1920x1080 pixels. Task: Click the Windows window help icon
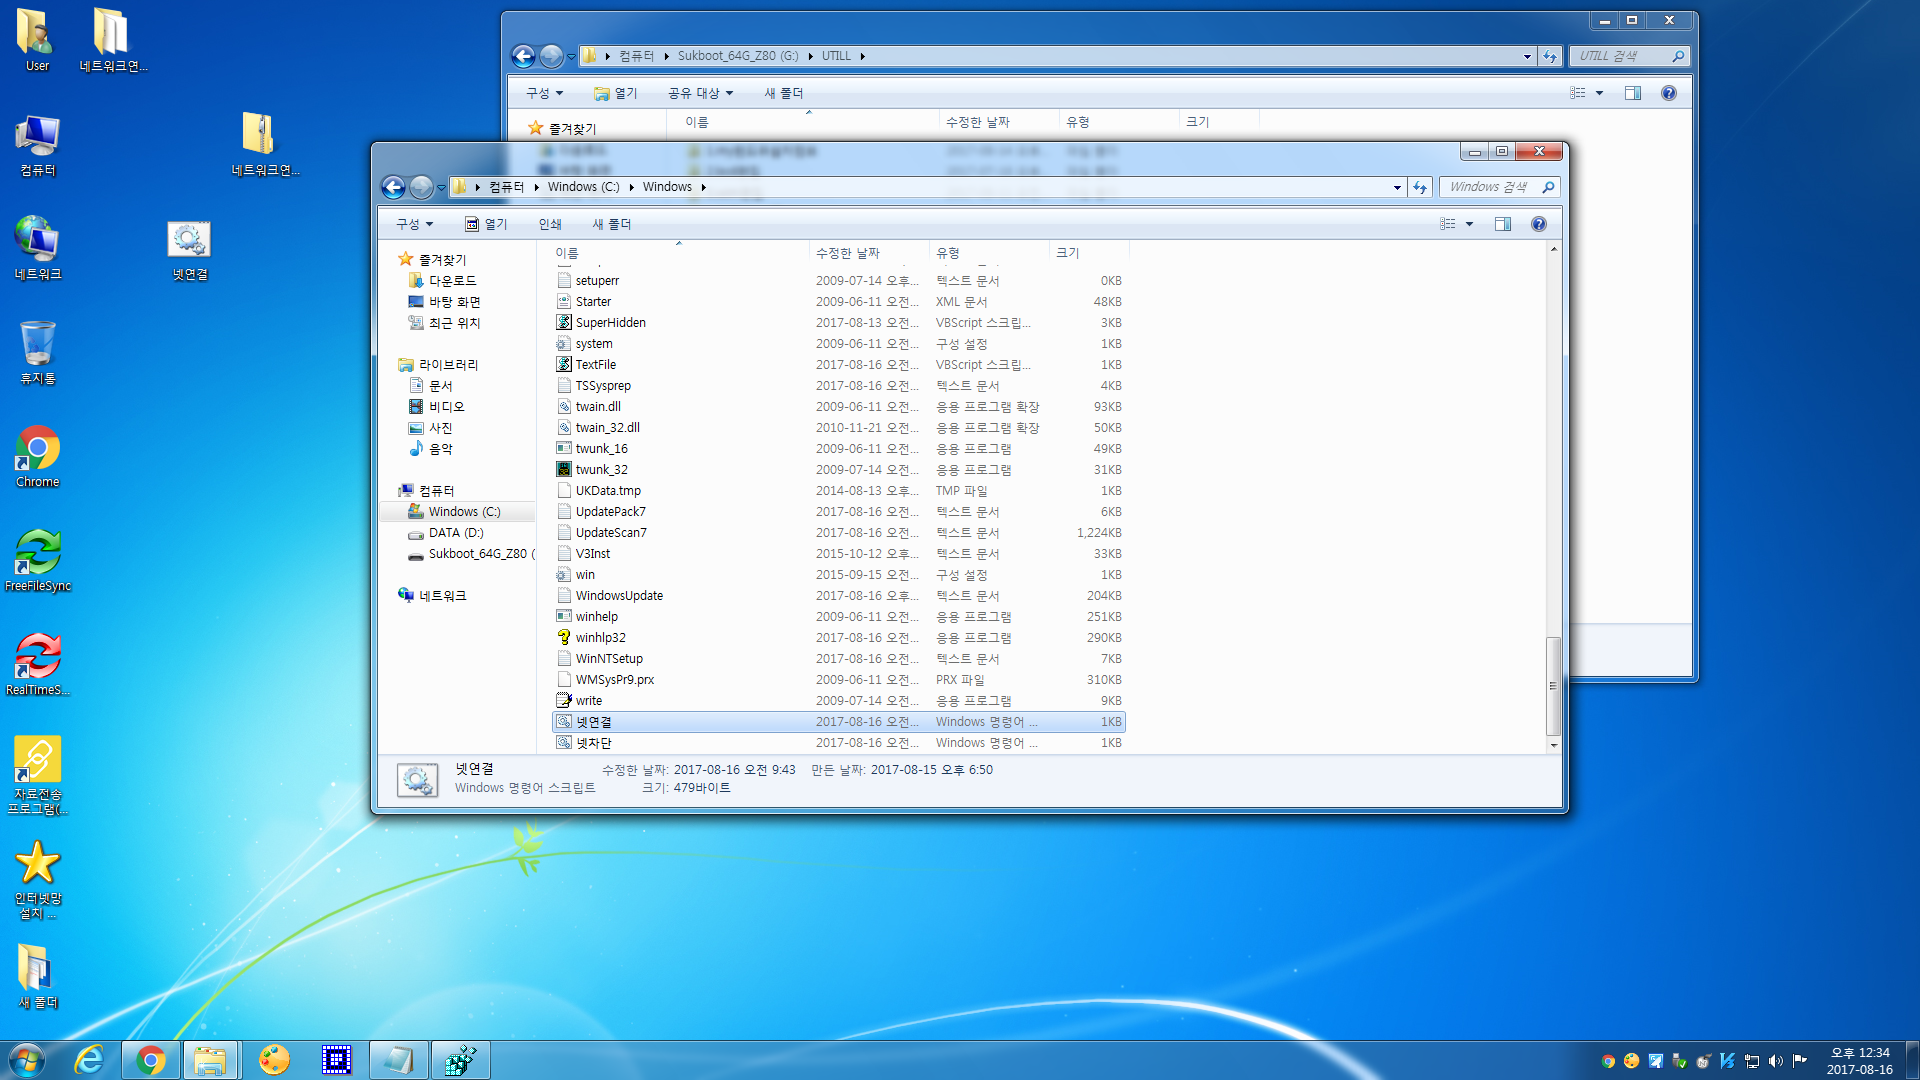1539,224
